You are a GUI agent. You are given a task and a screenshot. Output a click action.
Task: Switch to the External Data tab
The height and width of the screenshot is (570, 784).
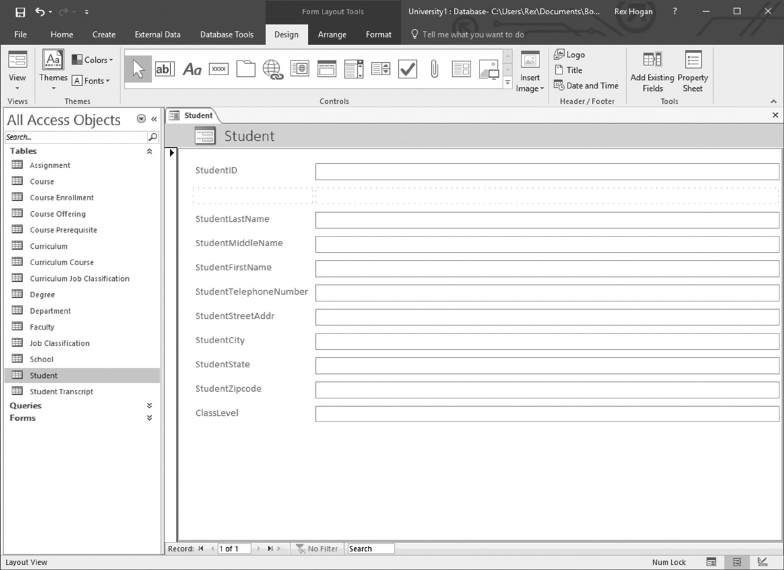point(157,34)
